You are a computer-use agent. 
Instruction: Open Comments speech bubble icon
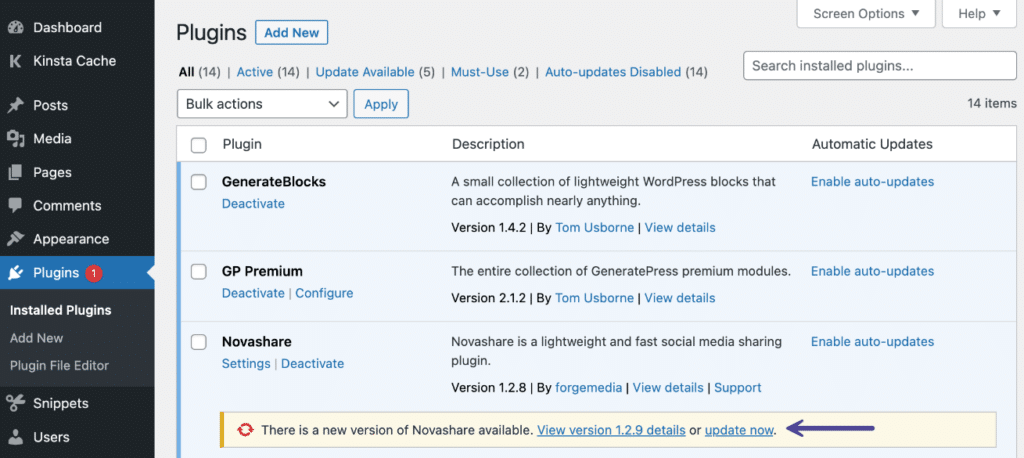(16, 206)
